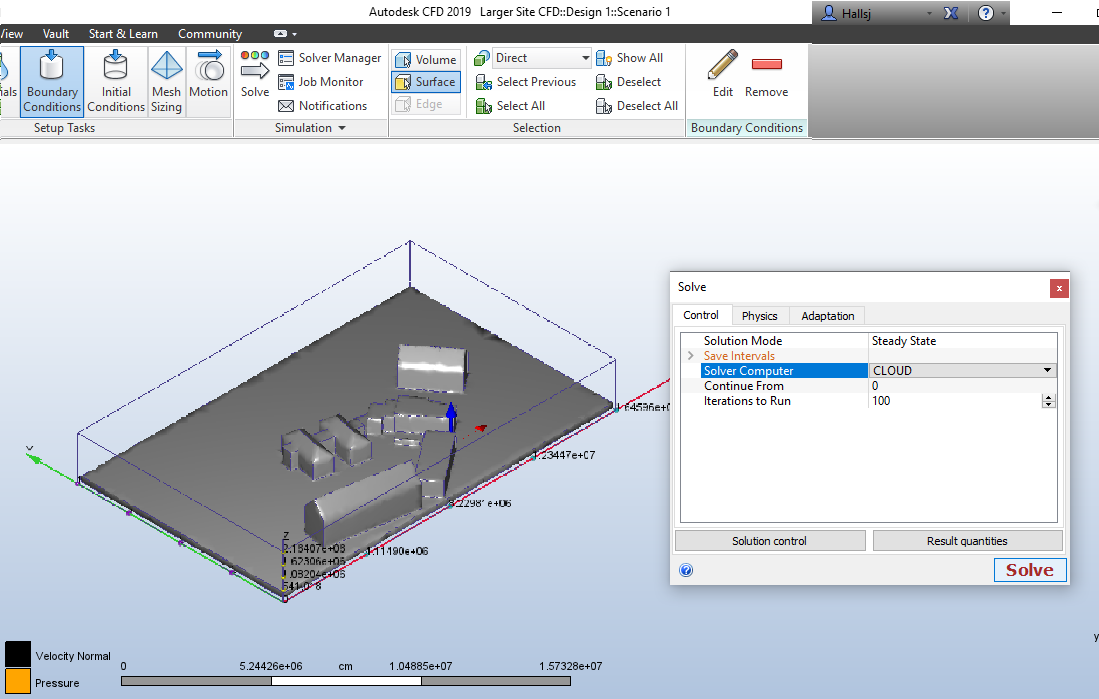Toggle Volume selection mode
This screenshot has height=699, width=1099.
[x=426, y=60]
